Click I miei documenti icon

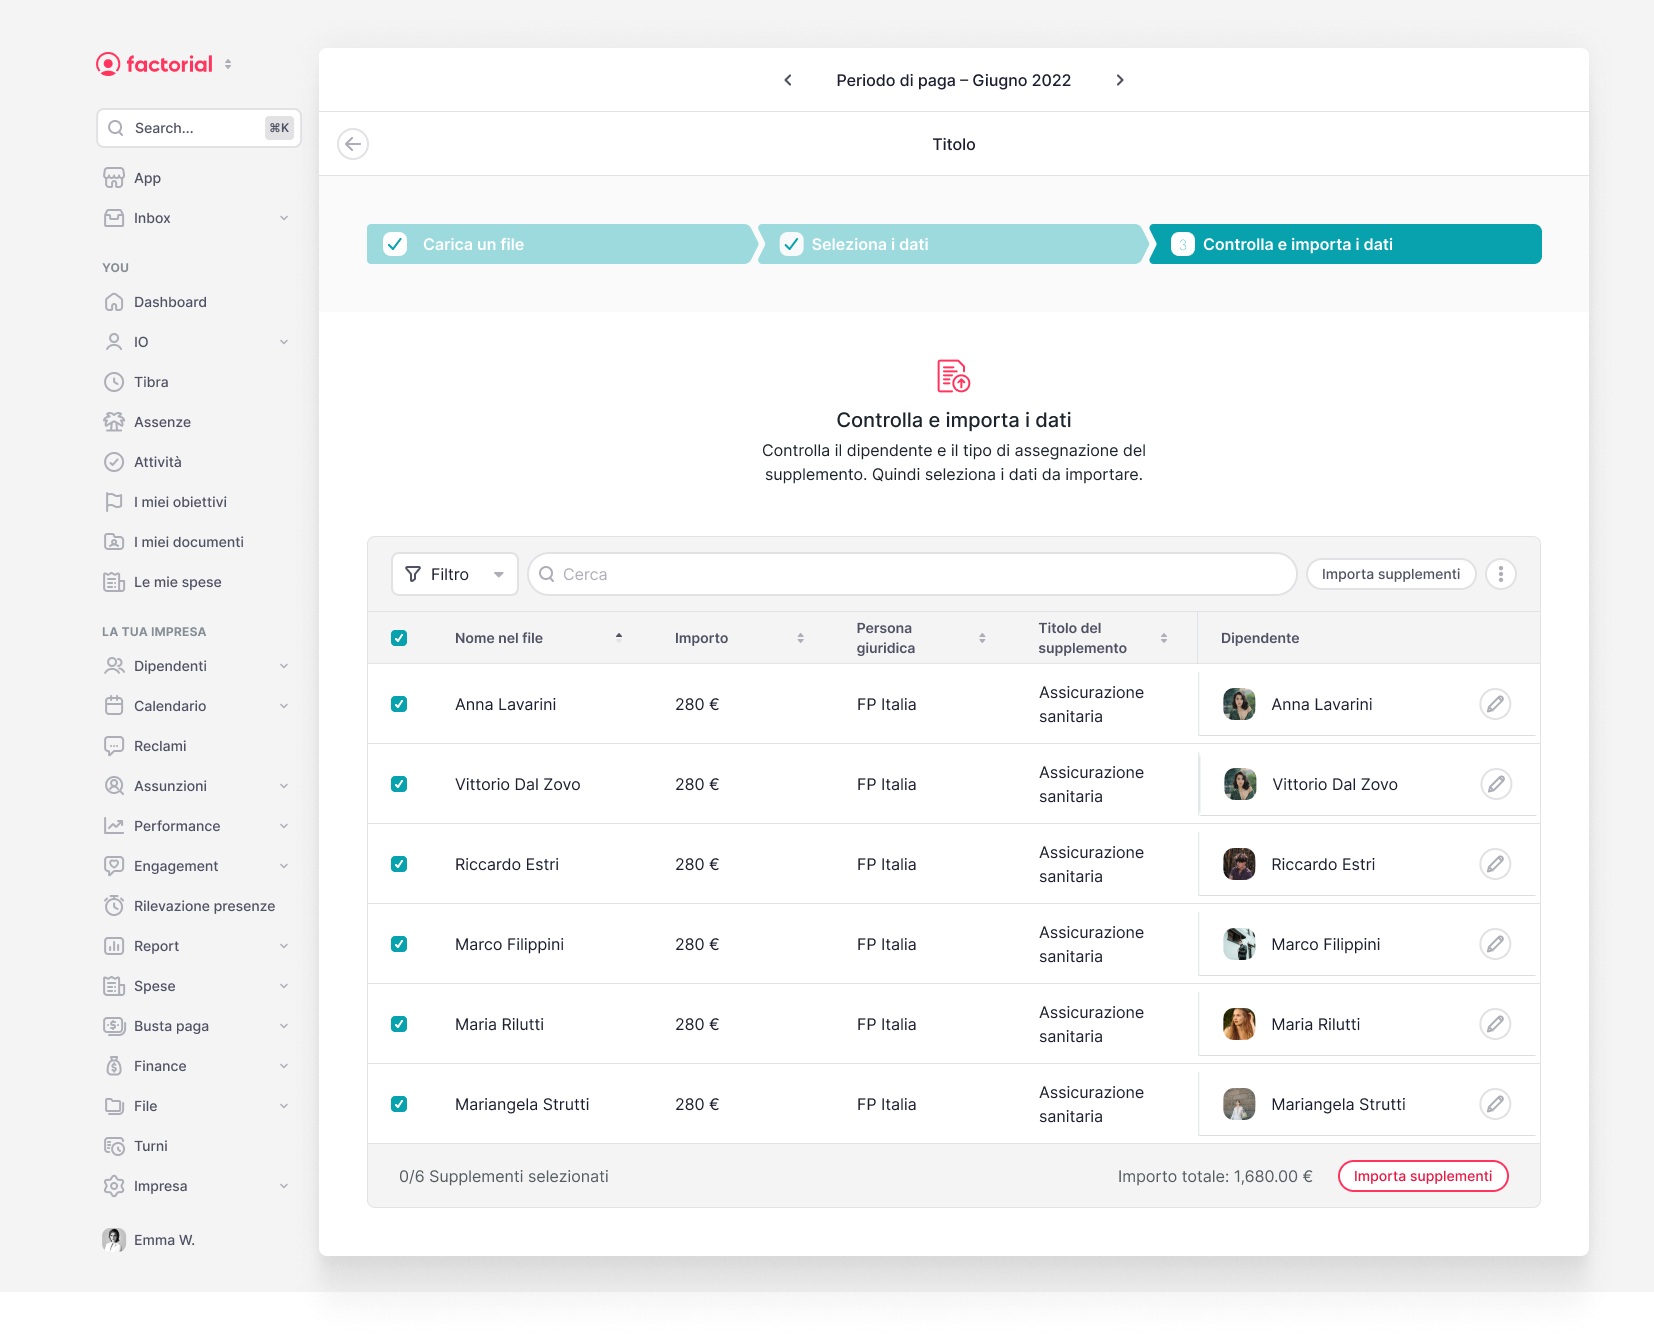pyautogui.click(x=114, y=542)
